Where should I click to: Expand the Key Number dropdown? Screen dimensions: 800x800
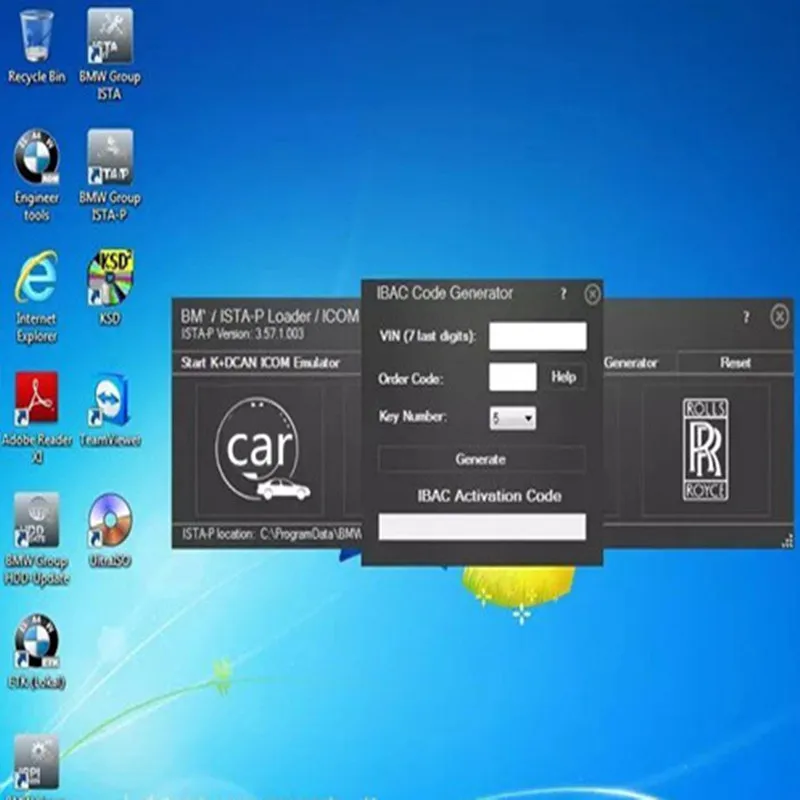pyautogui.click(x=513, y=418)
